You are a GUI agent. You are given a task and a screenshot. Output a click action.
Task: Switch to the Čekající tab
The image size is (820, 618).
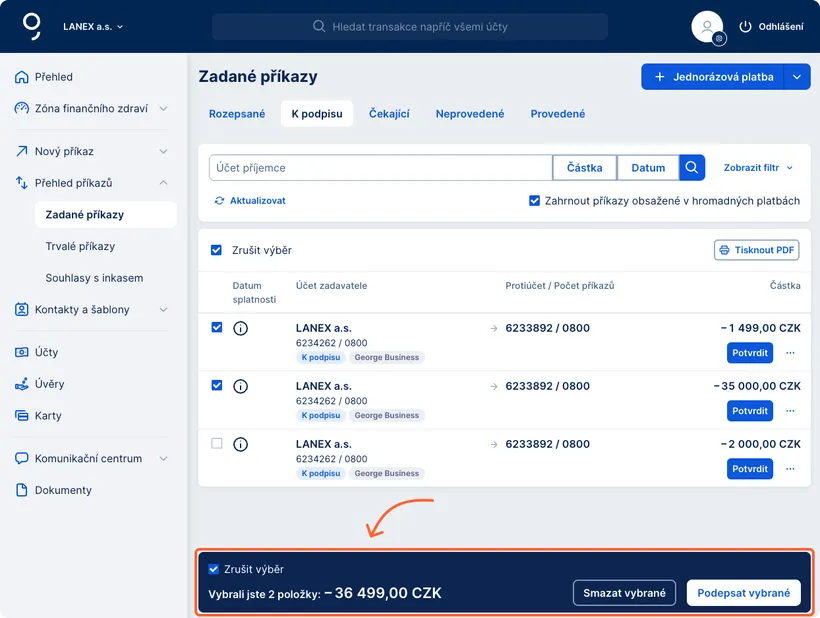[x=389, y=114]
